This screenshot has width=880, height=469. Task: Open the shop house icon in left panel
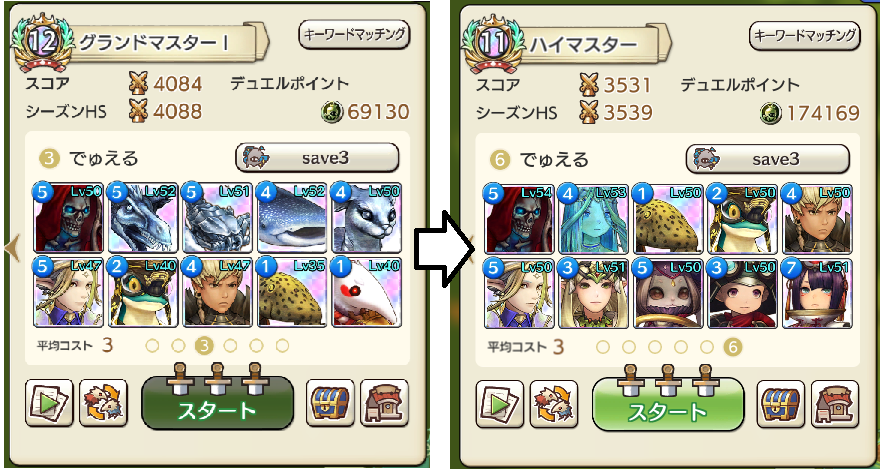coord(384,403)
